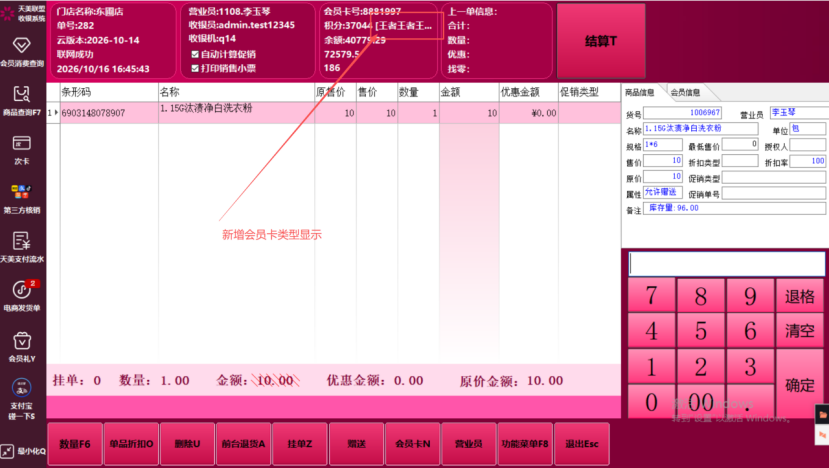Open 会员礼Y bag icon
The height and width of the screenshot is (468, 829).
(22, 341)
